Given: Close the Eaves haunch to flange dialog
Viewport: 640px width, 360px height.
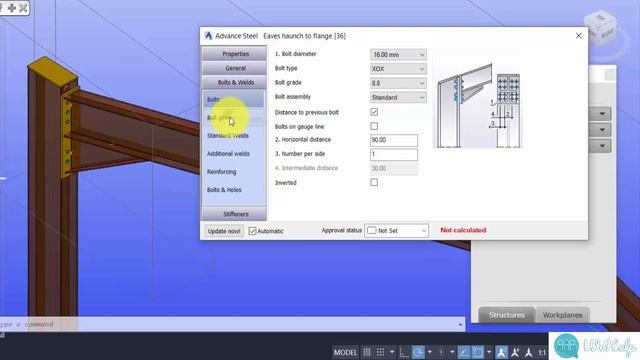Looking at the screenshot, I should click(x=578, y=36).
